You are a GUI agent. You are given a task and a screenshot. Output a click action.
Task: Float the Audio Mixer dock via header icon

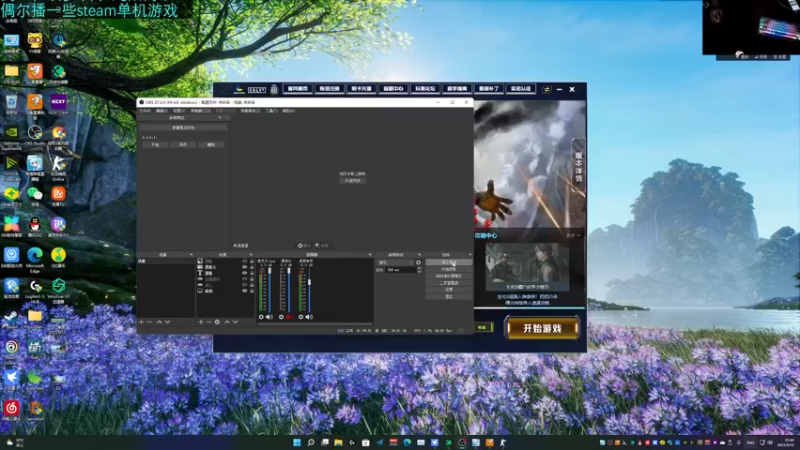click(370, 255)
